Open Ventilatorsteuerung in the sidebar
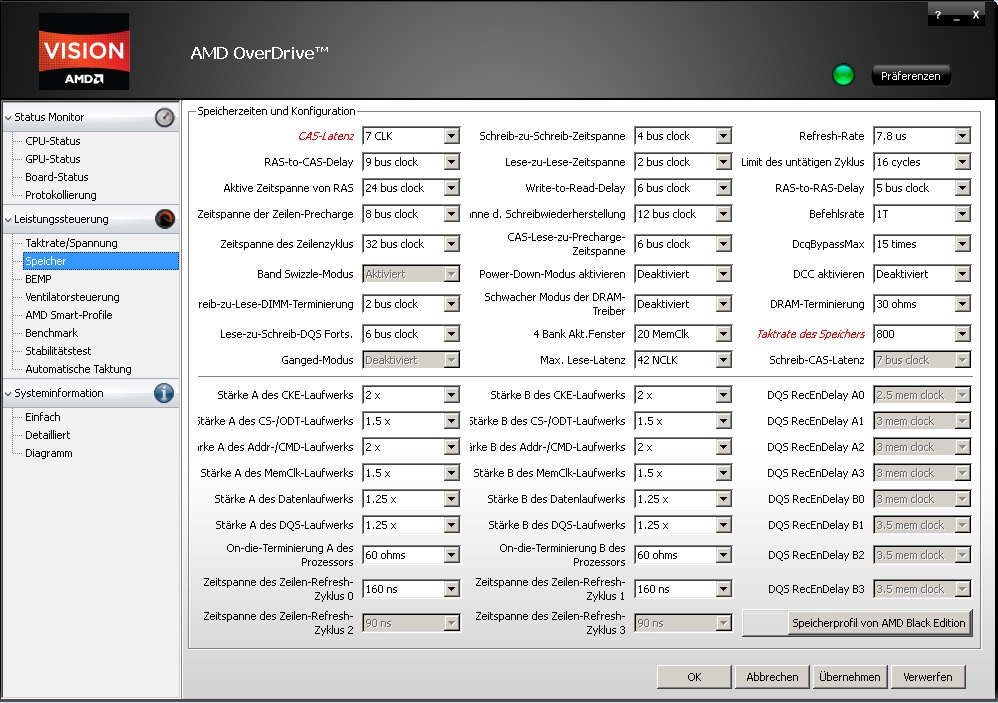 [72, 297]
